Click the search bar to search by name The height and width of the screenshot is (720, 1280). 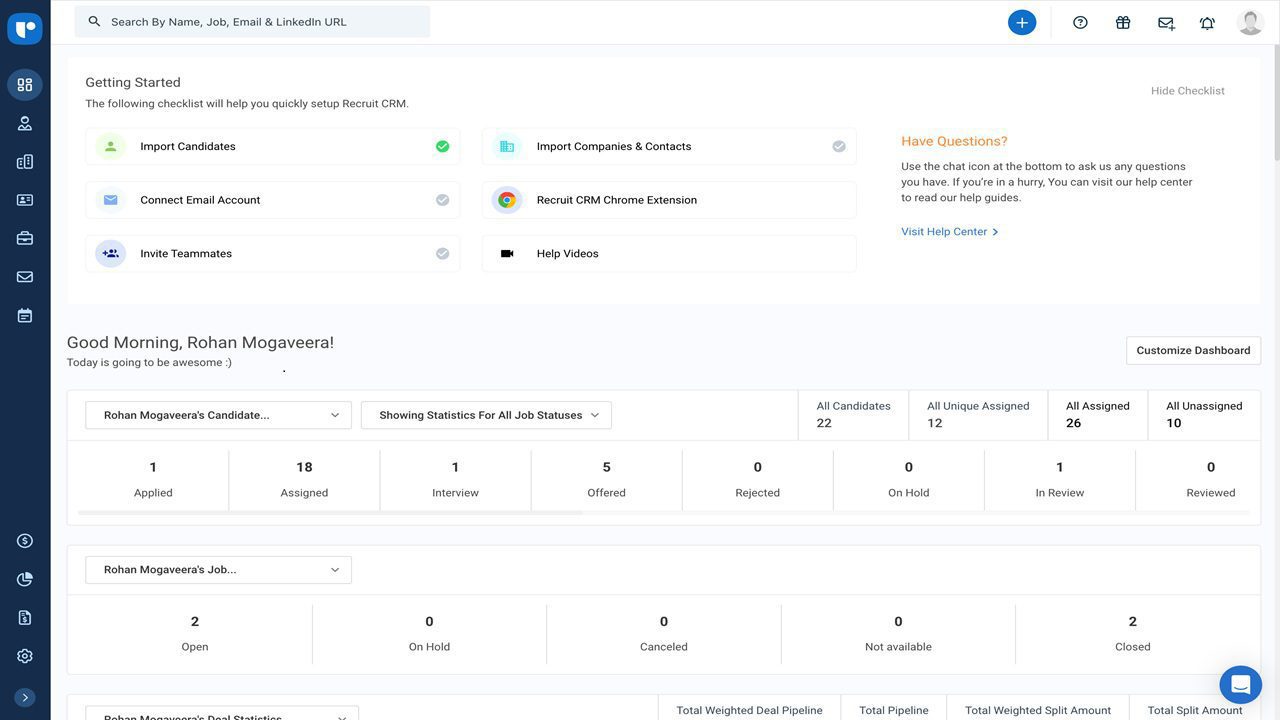[x=252, y=19]
